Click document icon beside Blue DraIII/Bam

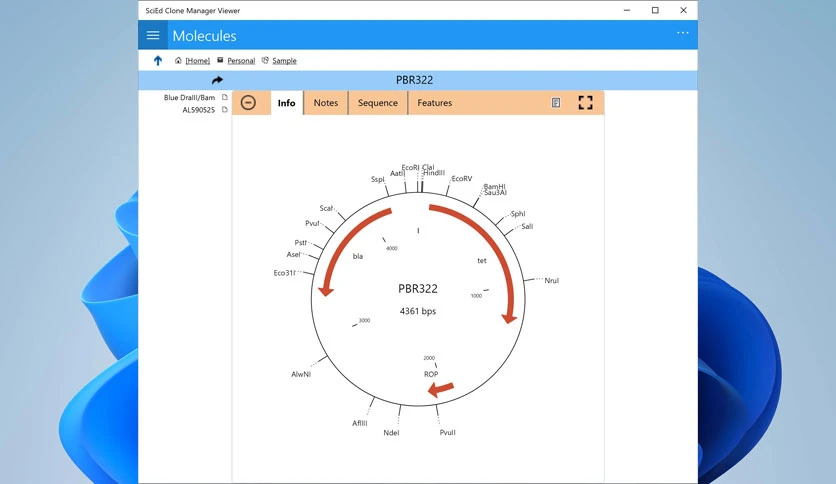(225, 97)
